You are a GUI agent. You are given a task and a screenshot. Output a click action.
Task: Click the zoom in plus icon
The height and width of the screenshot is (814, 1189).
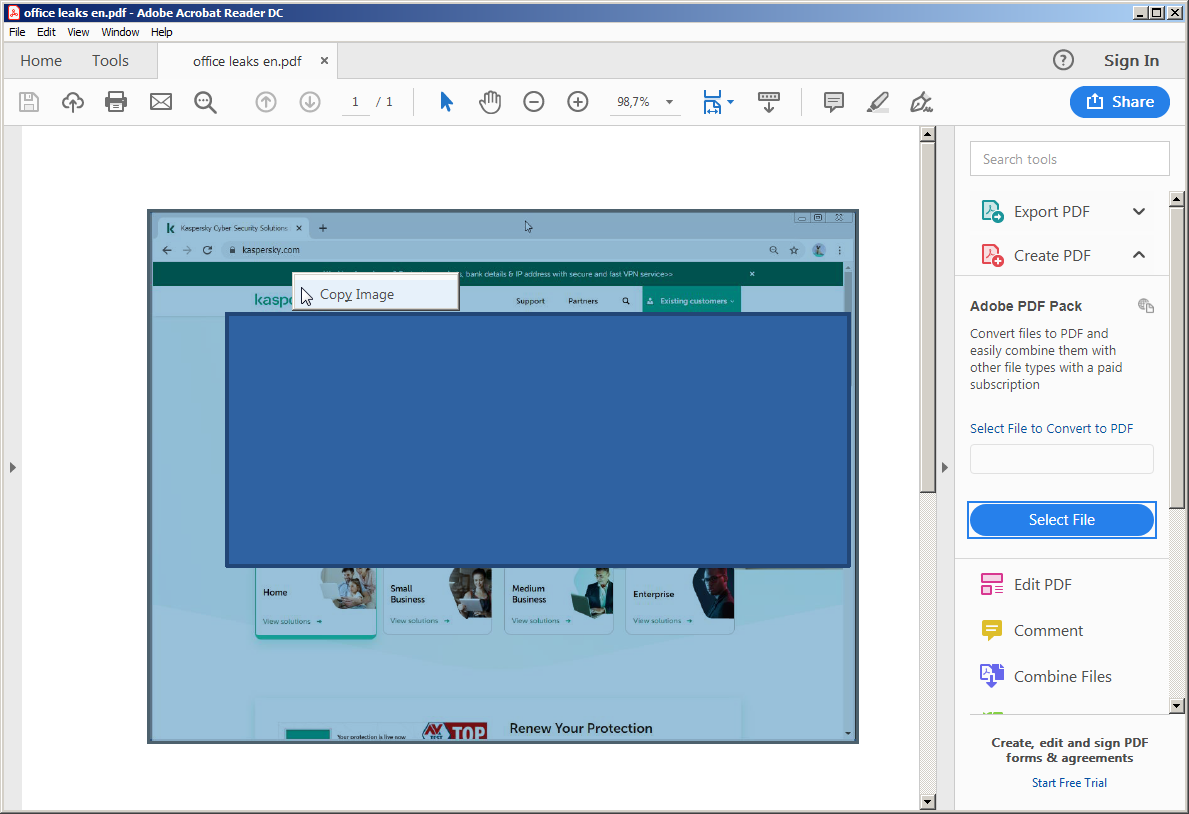[578, 102]
